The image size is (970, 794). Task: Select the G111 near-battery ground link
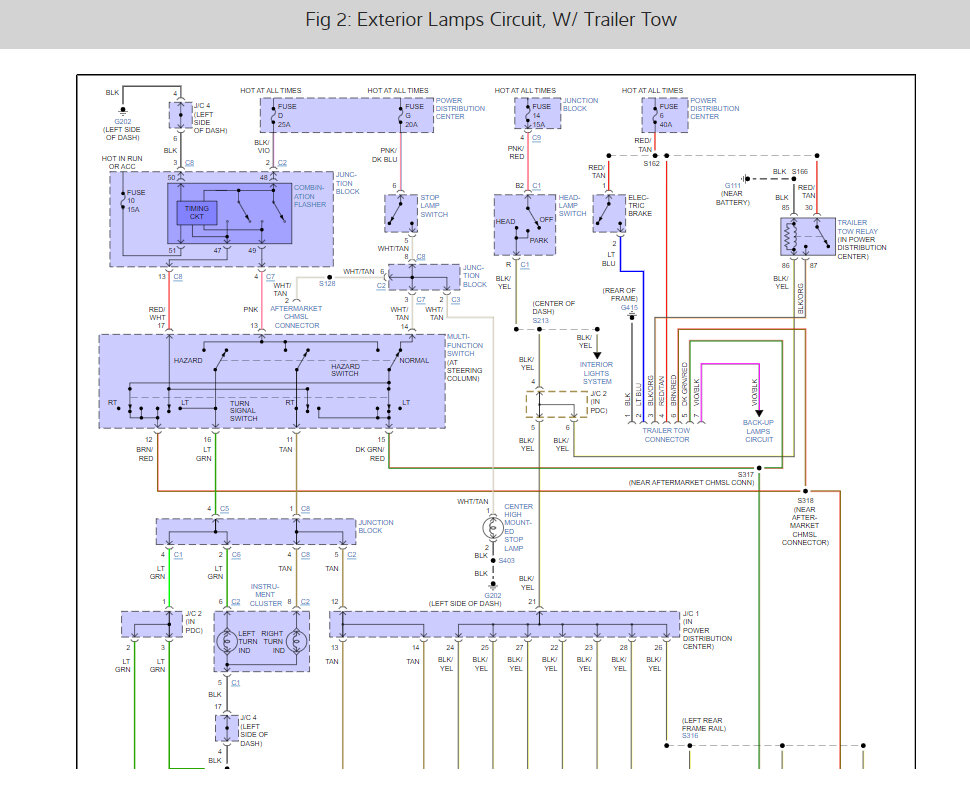click(x=732, y=186)
